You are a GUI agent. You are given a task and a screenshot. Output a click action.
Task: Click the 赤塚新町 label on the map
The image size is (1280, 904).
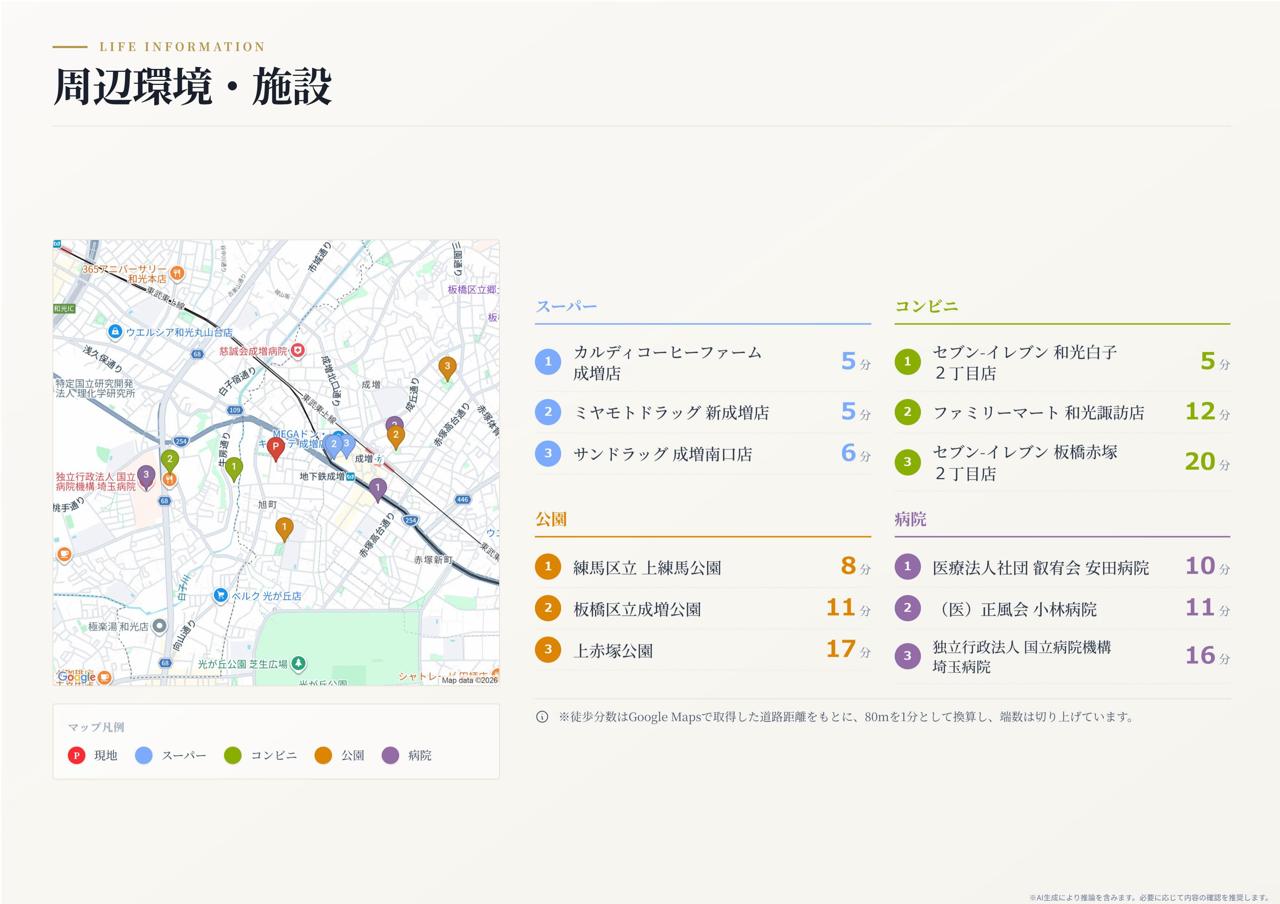(x=433, y=560)
